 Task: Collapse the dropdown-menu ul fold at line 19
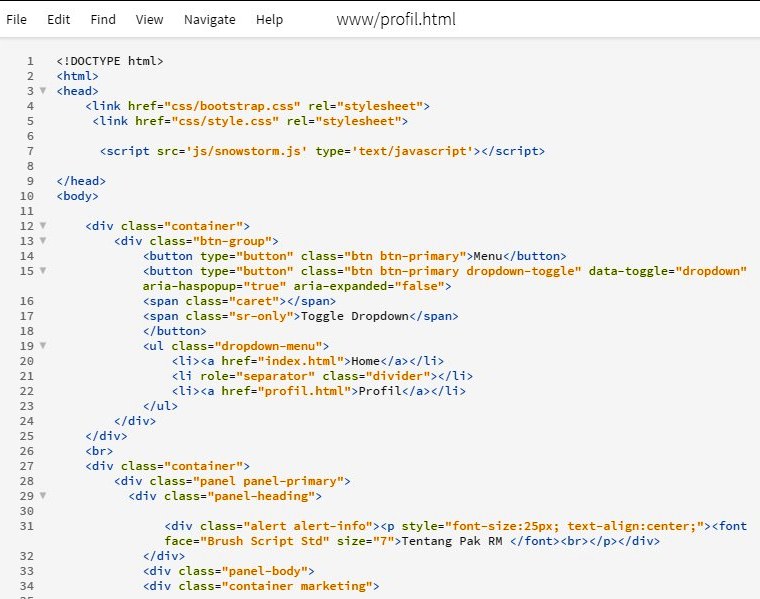(x=43, y=346)
